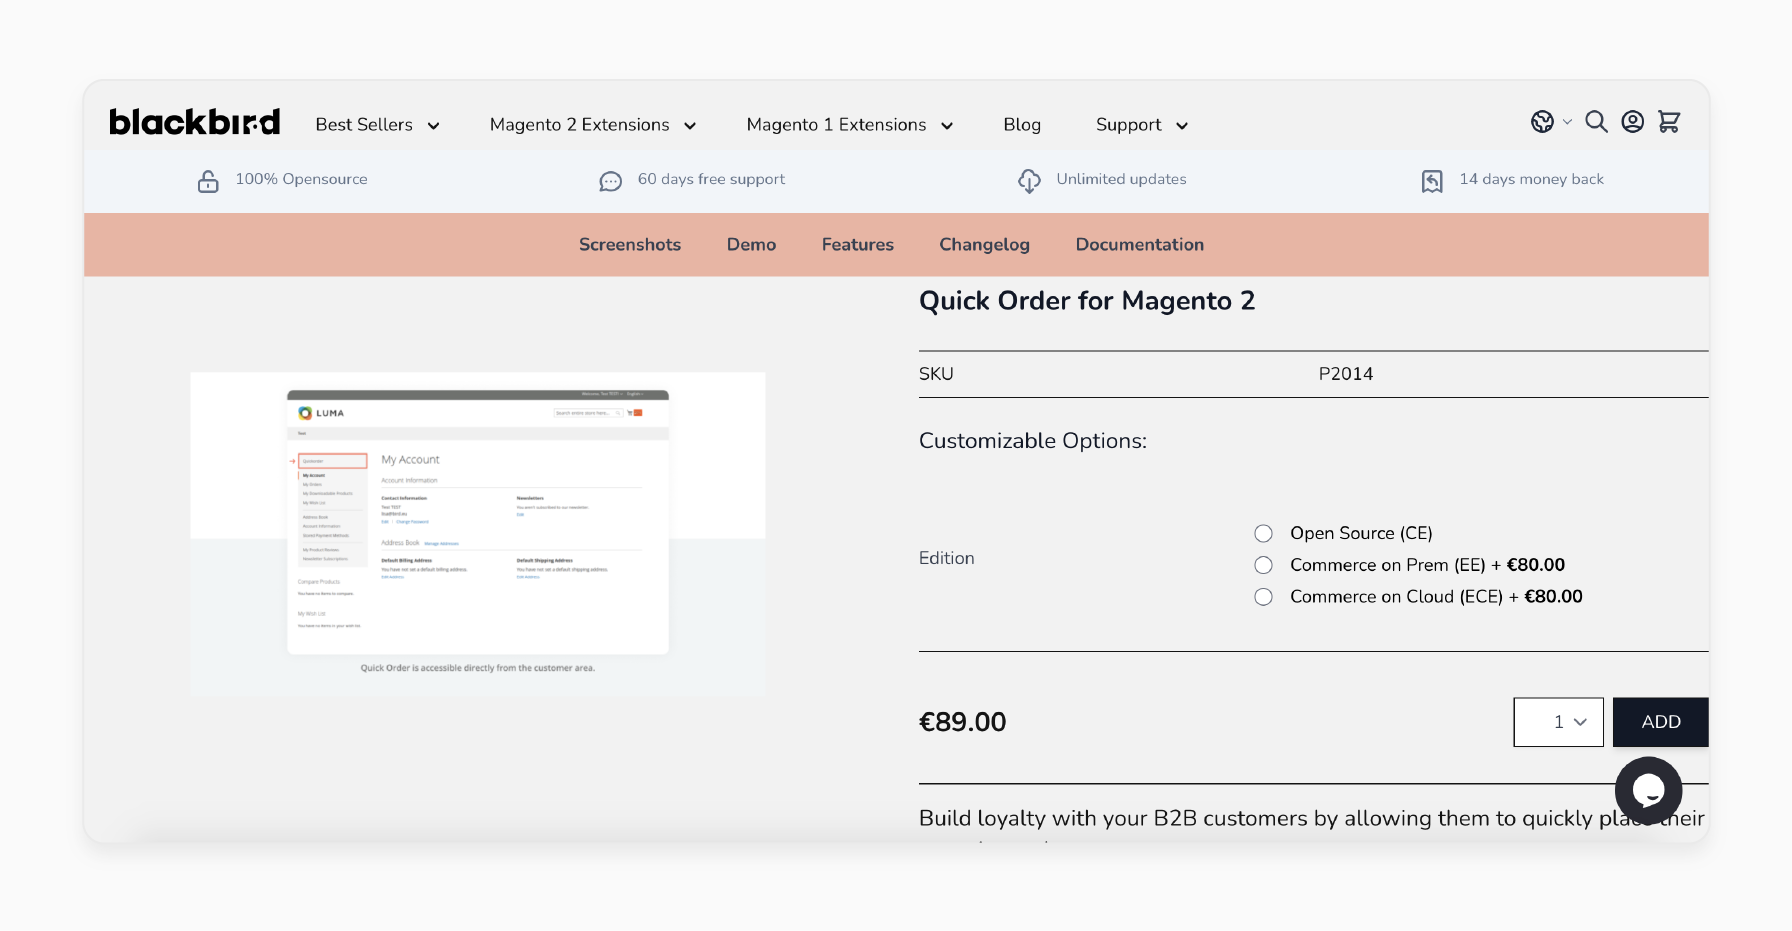This screenshot has height=931, width=1792.
Task: Open the quantity dropdown showing 1
Action: point(1558,722)
